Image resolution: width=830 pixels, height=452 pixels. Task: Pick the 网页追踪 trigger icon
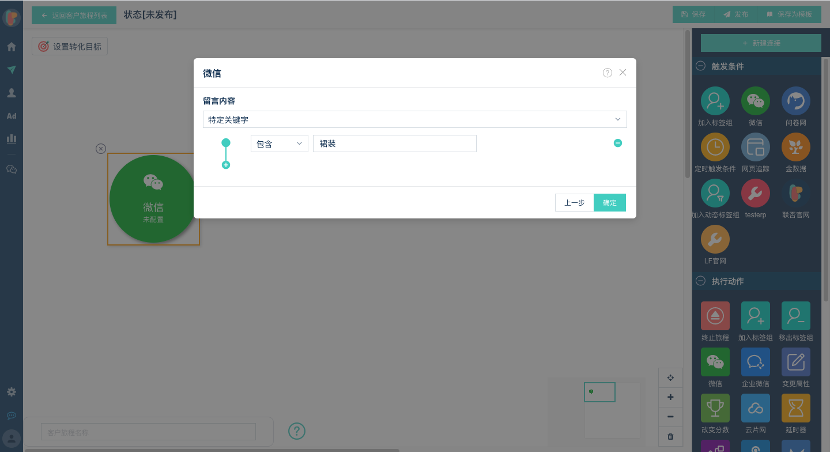point(755,147)
